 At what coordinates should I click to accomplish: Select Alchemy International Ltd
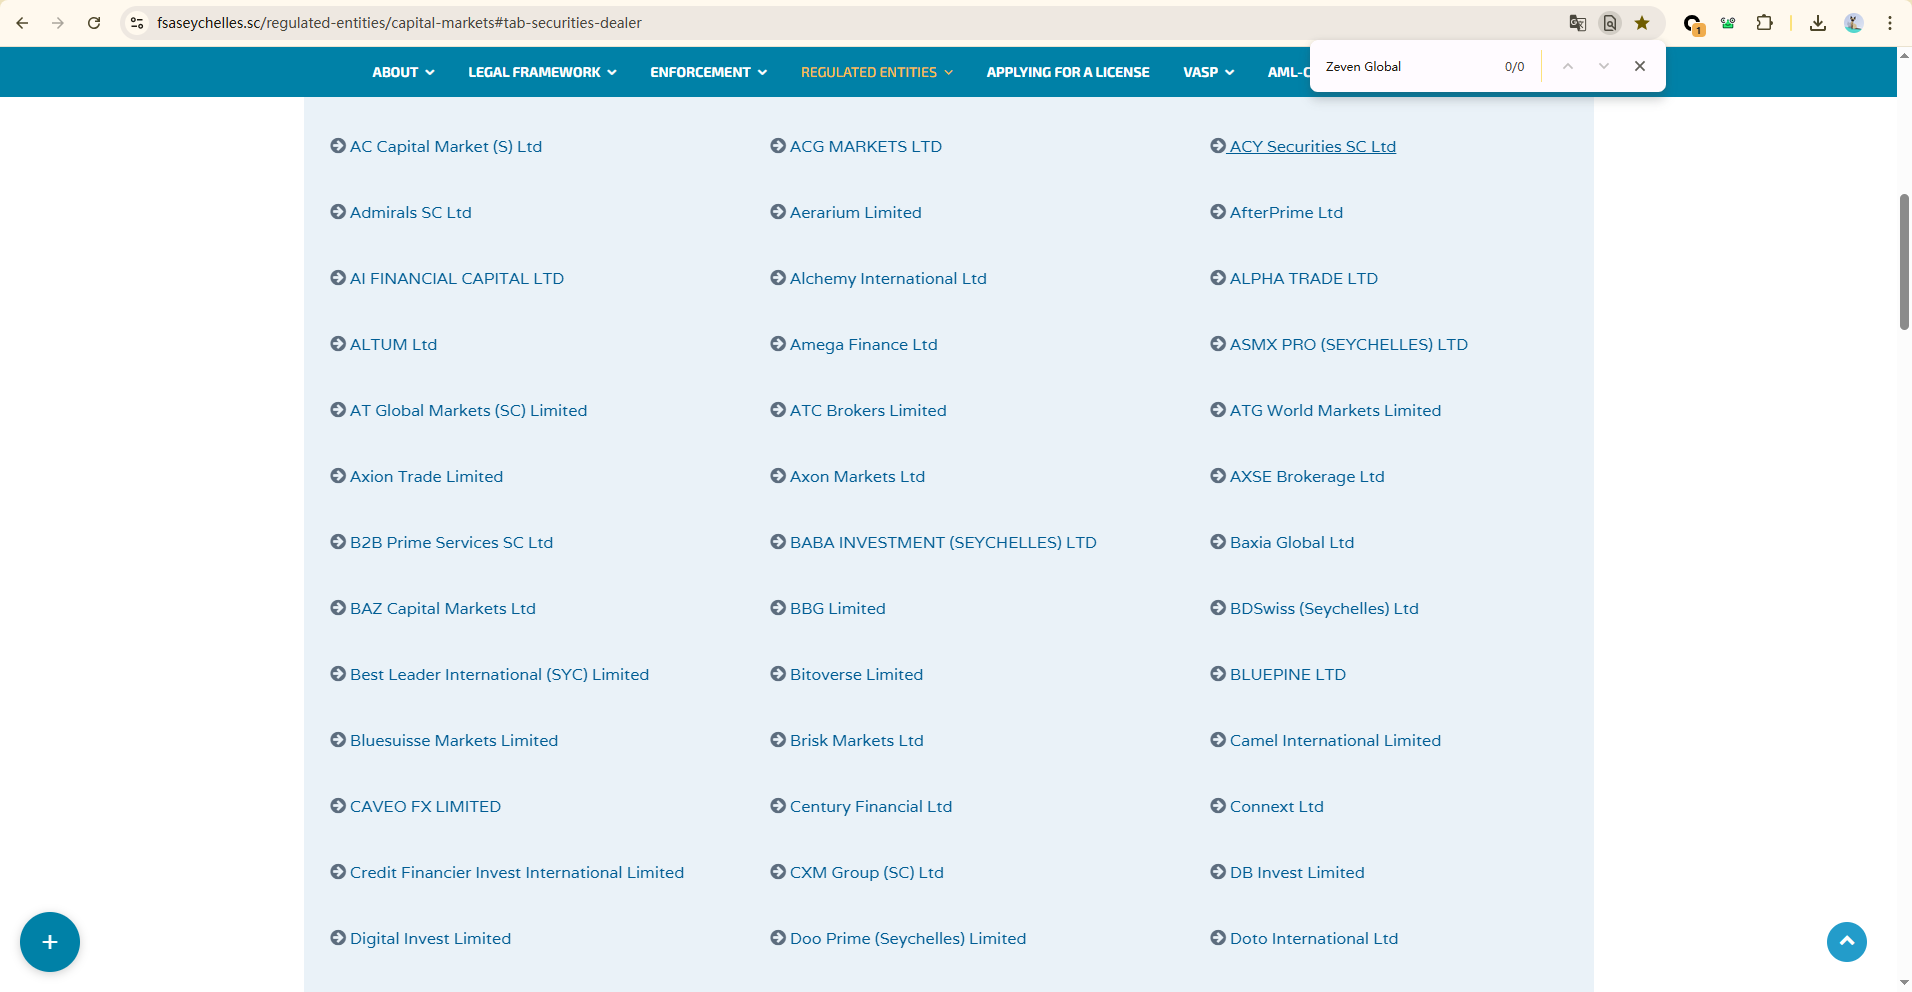888,278
